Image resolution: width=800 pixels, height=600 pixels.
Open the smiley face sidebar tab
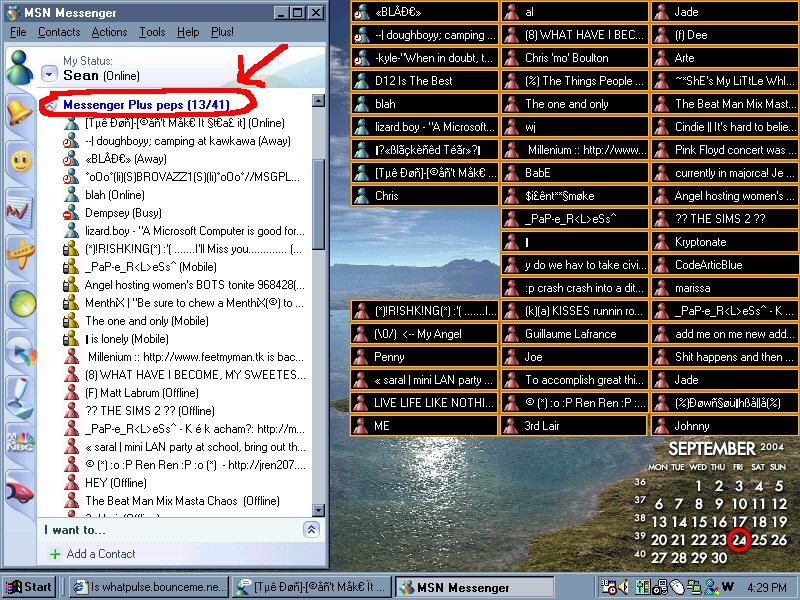pos(21,161)
